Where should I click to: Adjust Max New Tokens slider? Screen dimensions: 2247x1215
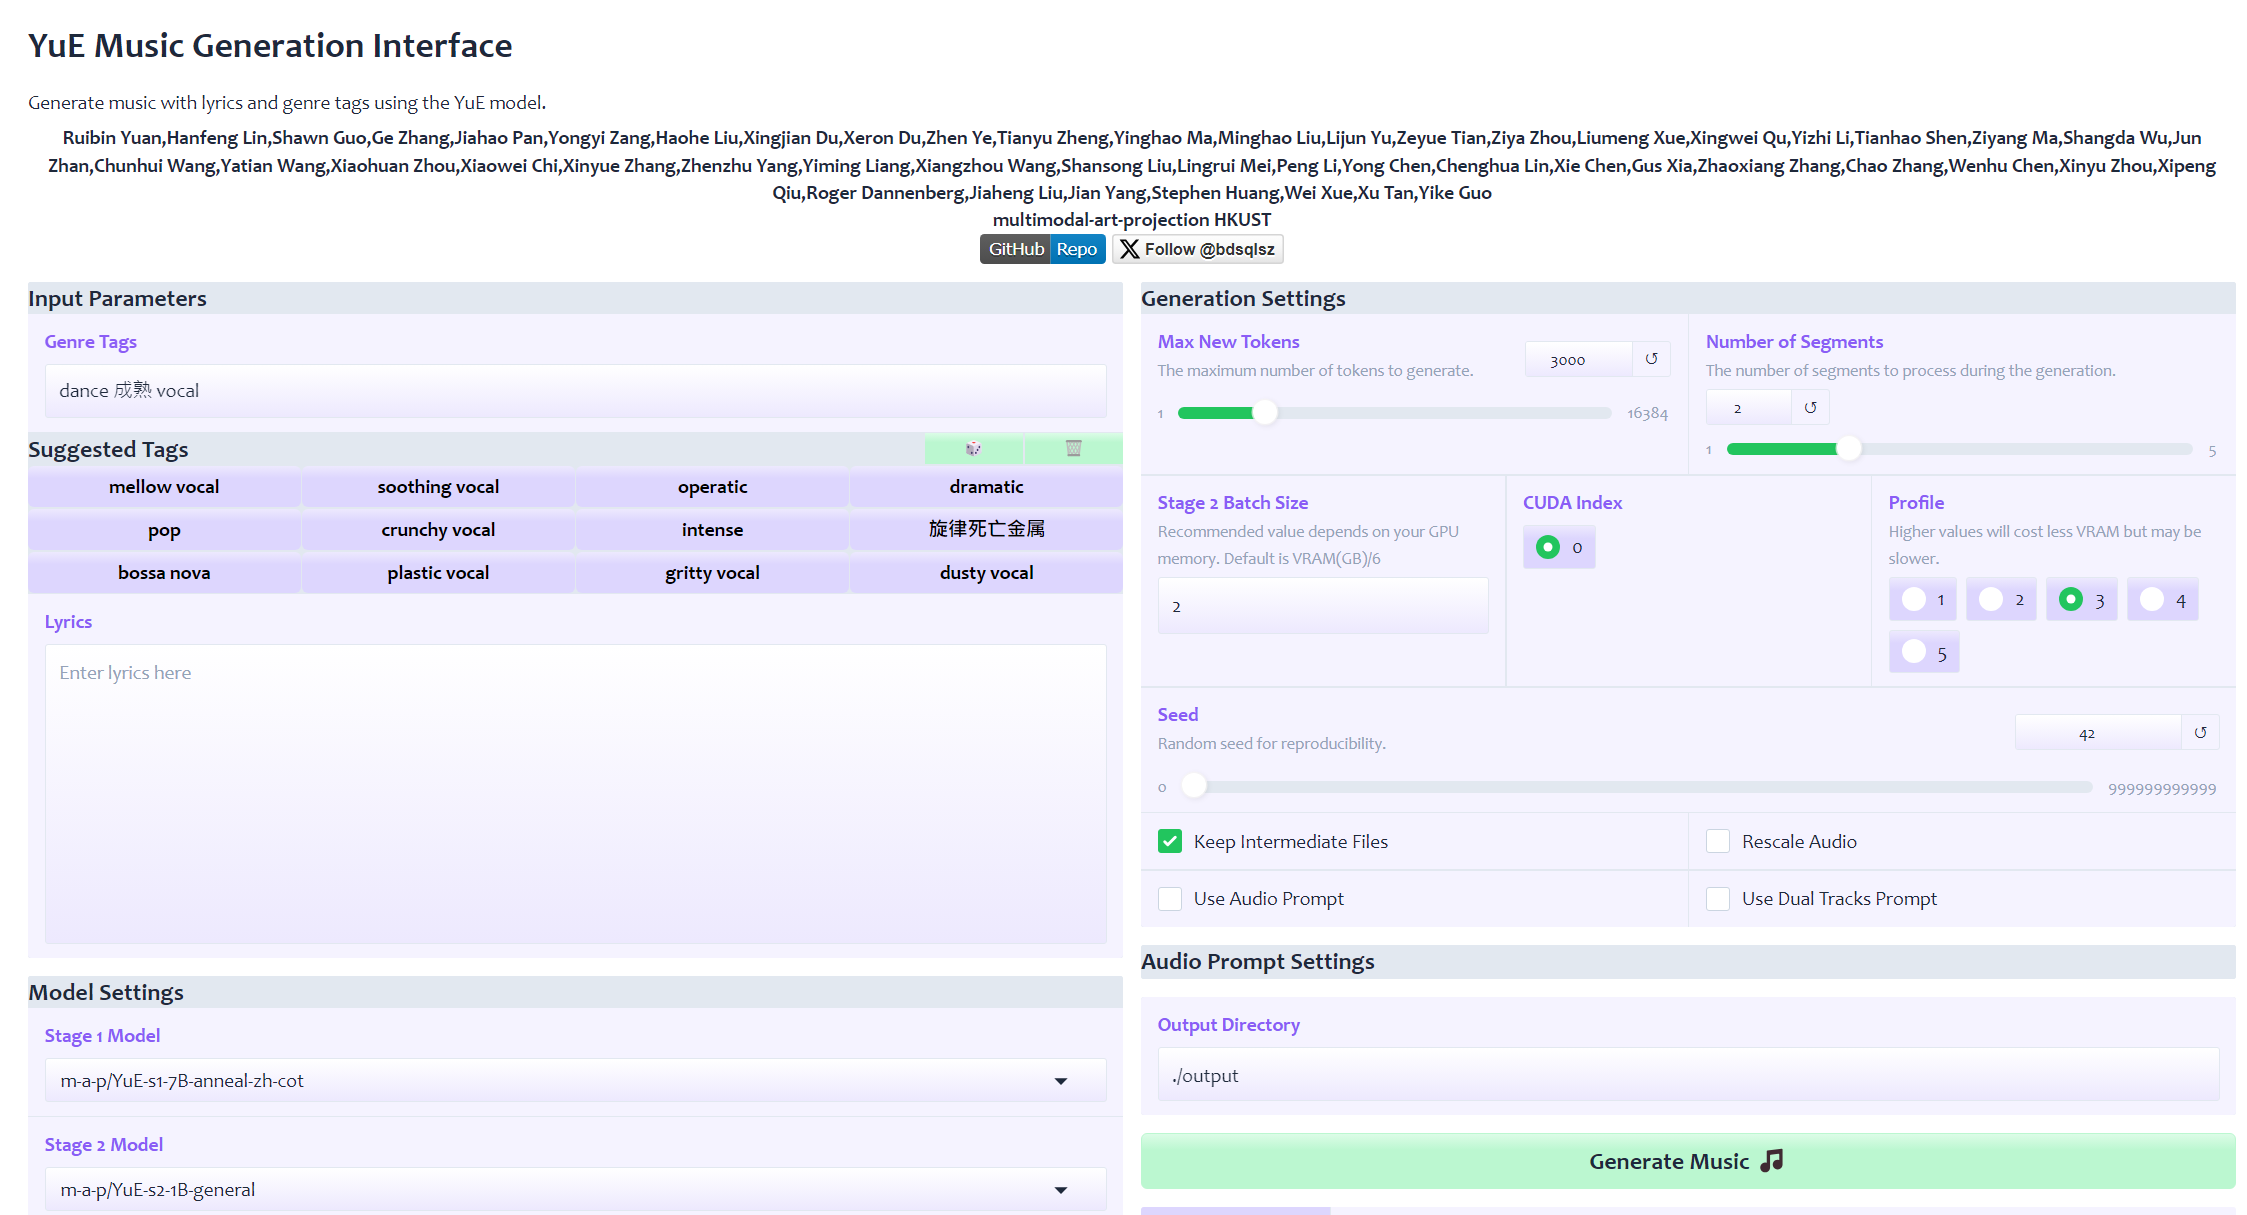(x=1265, y=412)
